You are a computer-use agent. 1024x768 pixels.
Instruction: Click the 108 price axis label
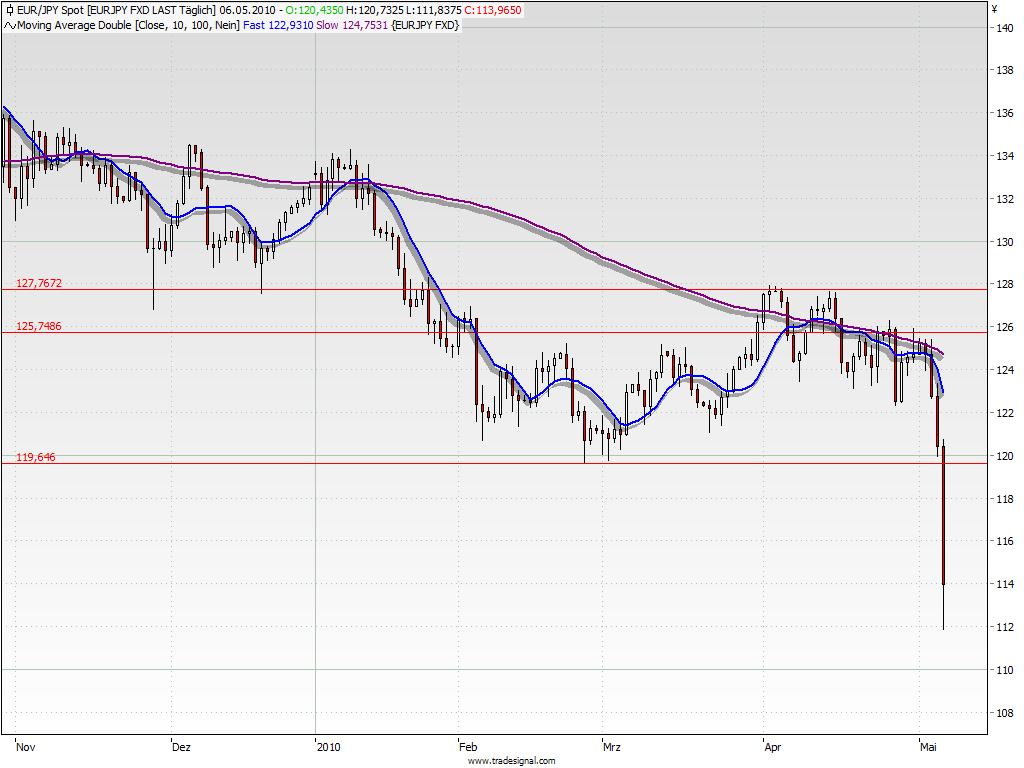[x=1005, y=714]
